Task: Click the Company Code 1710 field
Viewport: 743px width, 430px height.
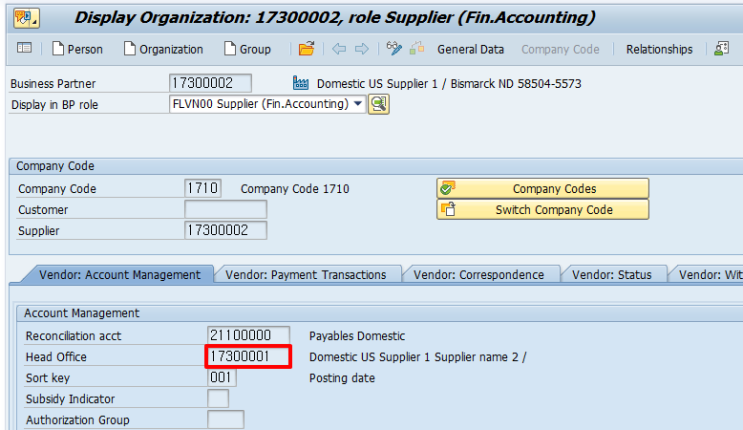Action: 203,188
